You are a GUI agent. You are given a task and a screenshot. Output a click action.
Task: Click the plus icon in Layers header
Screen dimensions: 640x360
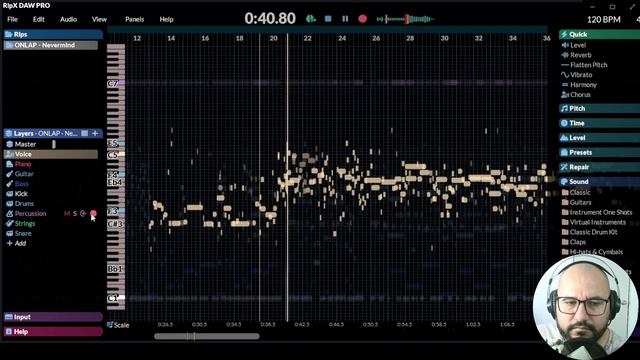(x=95, y=133)
